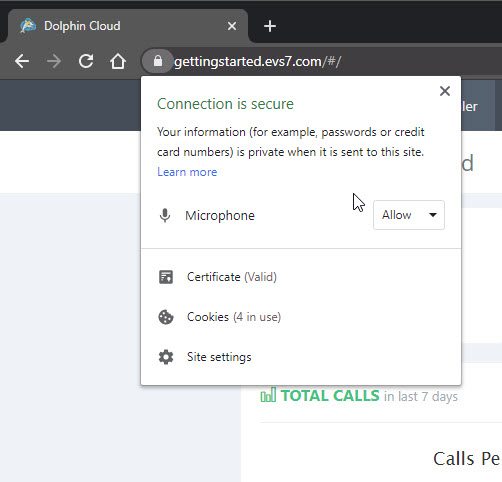Click the Microphone label
Image resolution: width=502 pixels, height=482 pixels.
[220, 216]
